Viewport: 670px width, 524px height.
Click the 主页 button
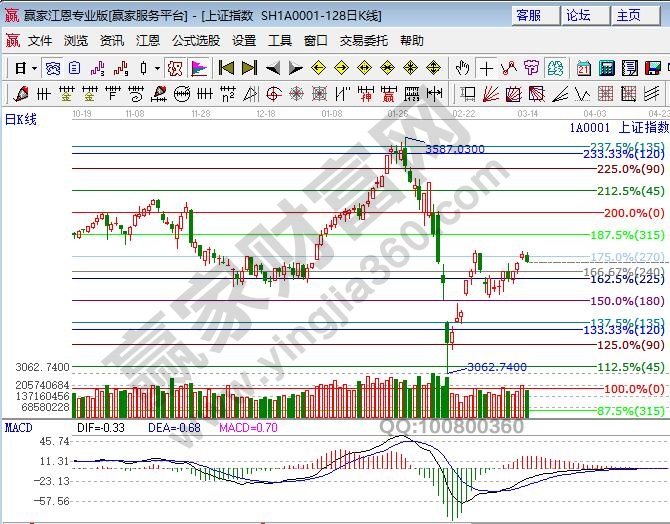pyautogui.click(x=629, y=15)
